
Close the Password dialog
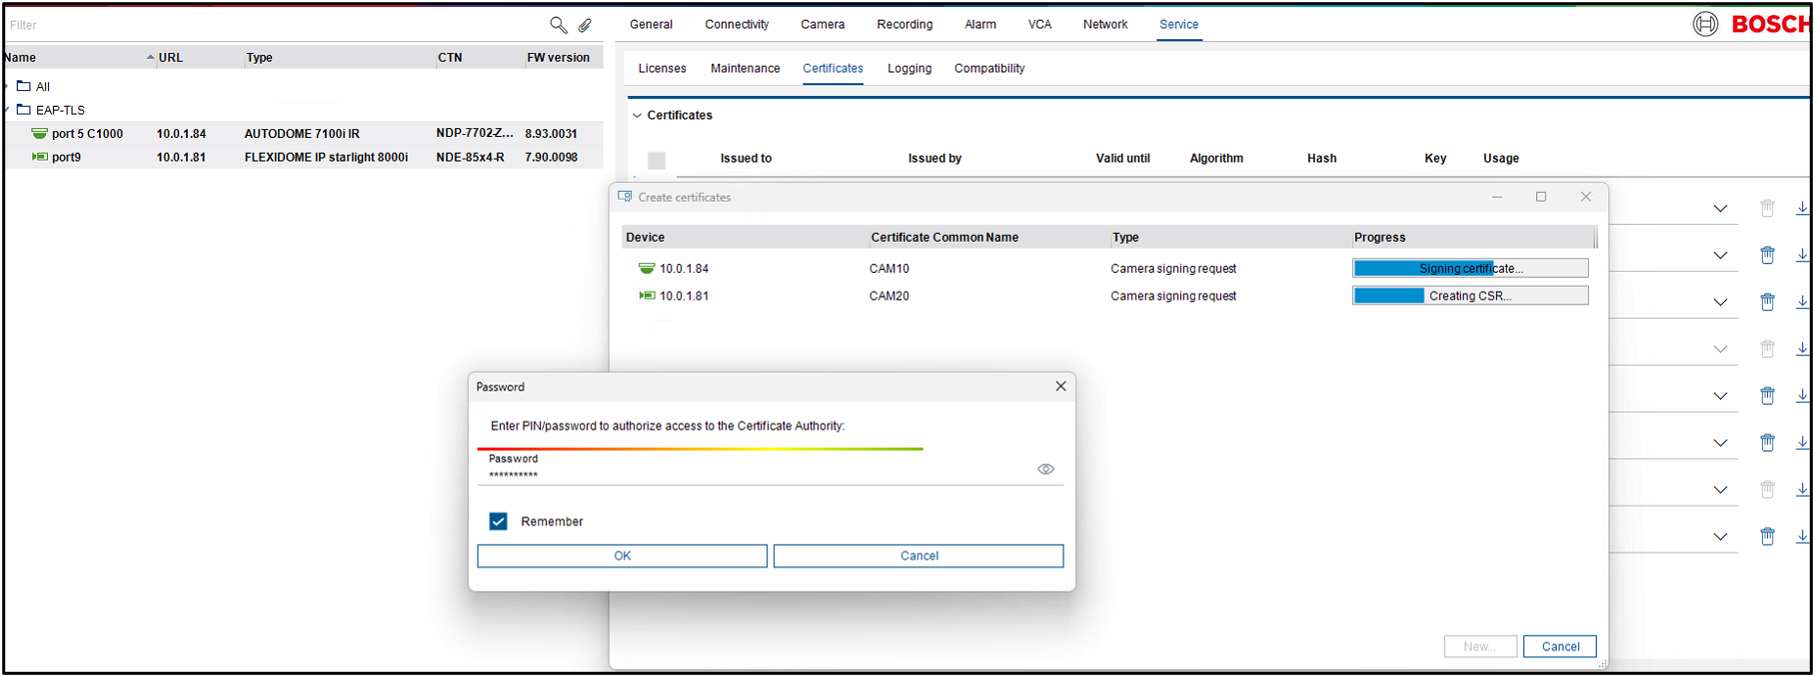(1061, 386)
